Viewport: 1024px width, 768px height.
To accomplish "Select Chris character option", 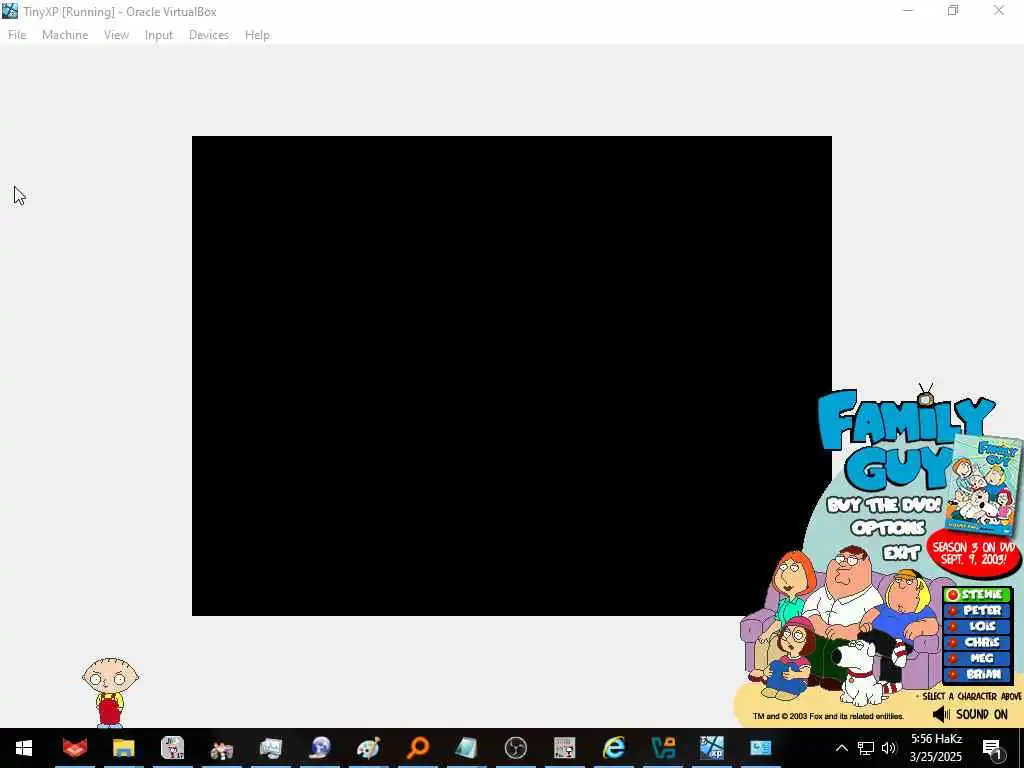I will (x=978, y=643).
